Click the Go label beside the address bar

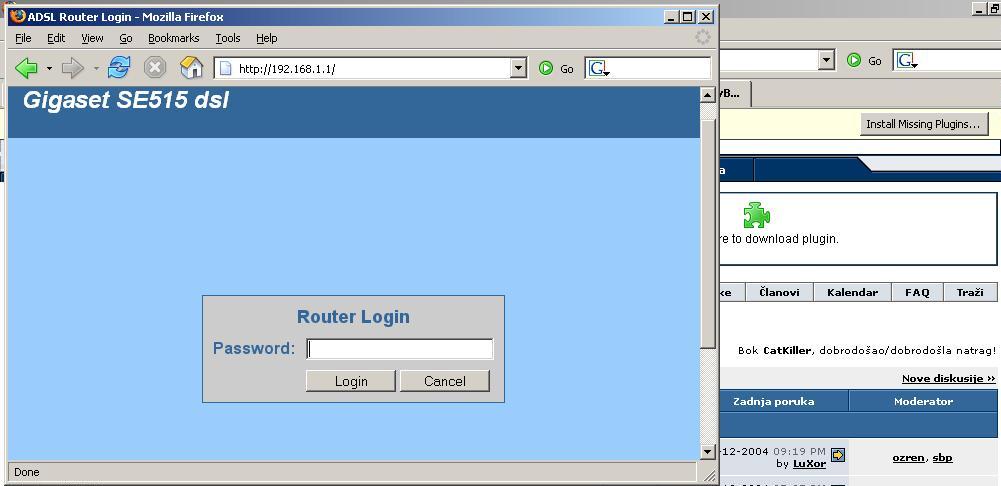(567, 69)
